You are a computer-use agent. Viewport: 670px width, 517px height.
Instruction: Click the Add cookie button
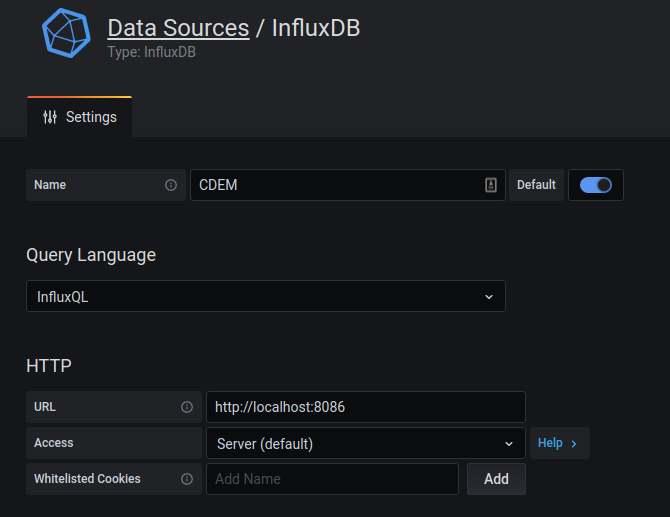[x=496, y=479]
